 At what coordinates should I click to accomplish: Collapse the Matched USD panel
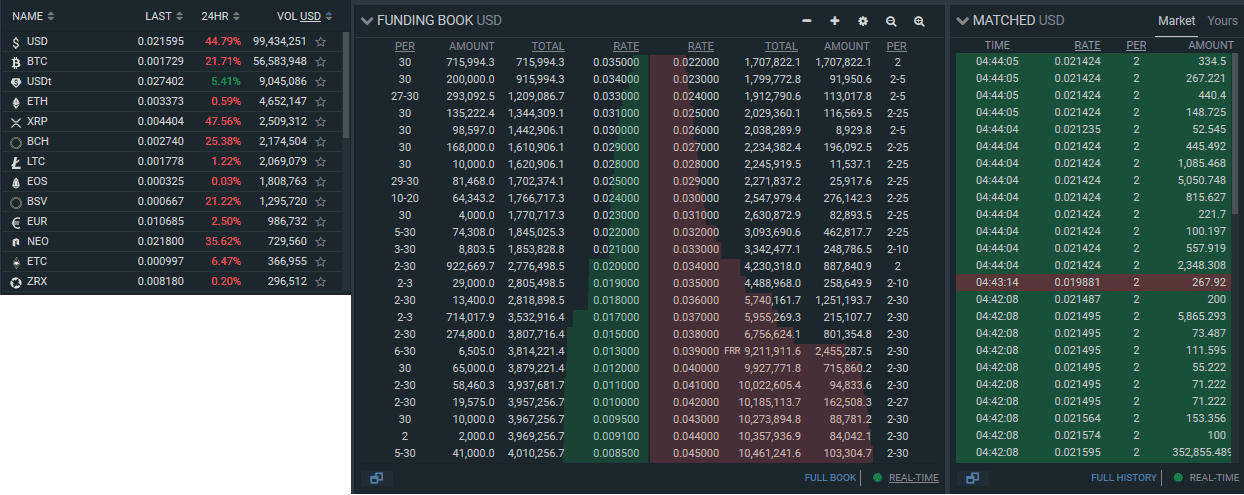coord(963,21)
